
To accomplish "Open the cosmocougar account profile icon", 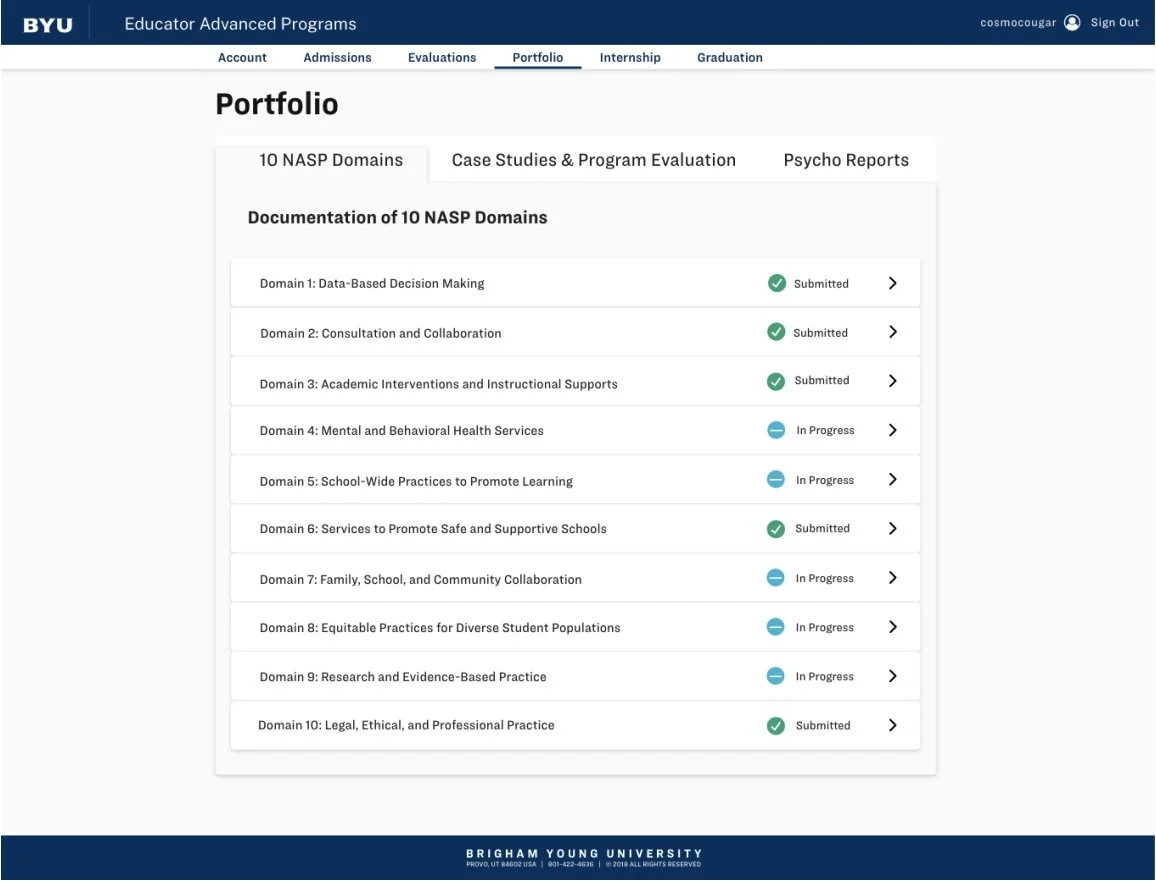I will click(1071, 21).
